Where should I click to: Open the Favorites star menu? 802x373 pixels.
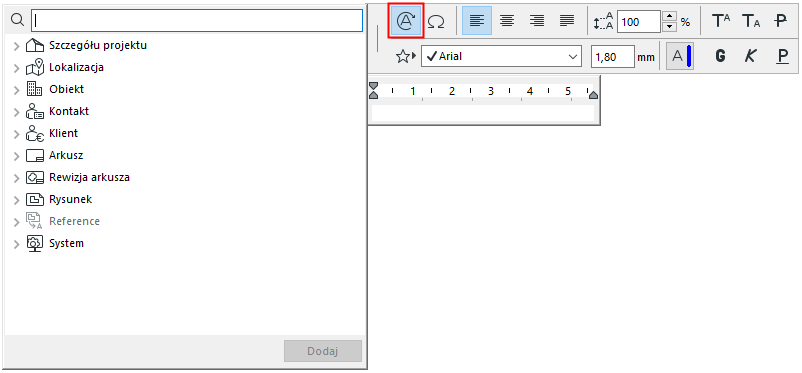(406, 56)
